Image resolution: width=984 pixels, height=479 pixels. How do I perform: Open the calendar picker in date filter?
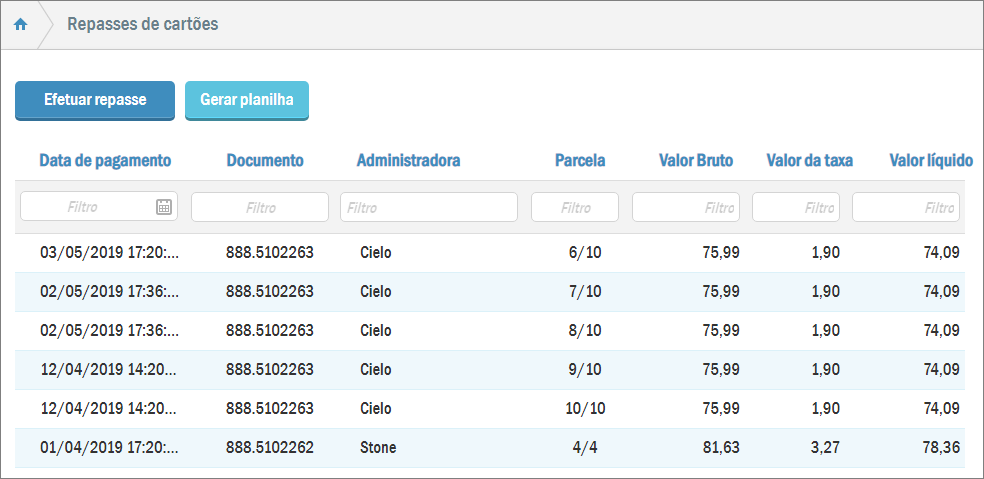(x=164, y=207)
